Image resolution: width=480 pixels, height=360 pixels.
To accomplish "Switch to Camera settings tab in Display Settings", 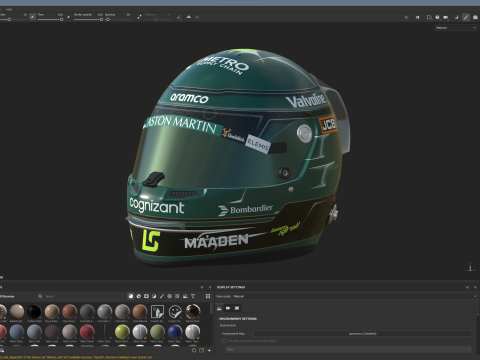I will pos(228,308).
